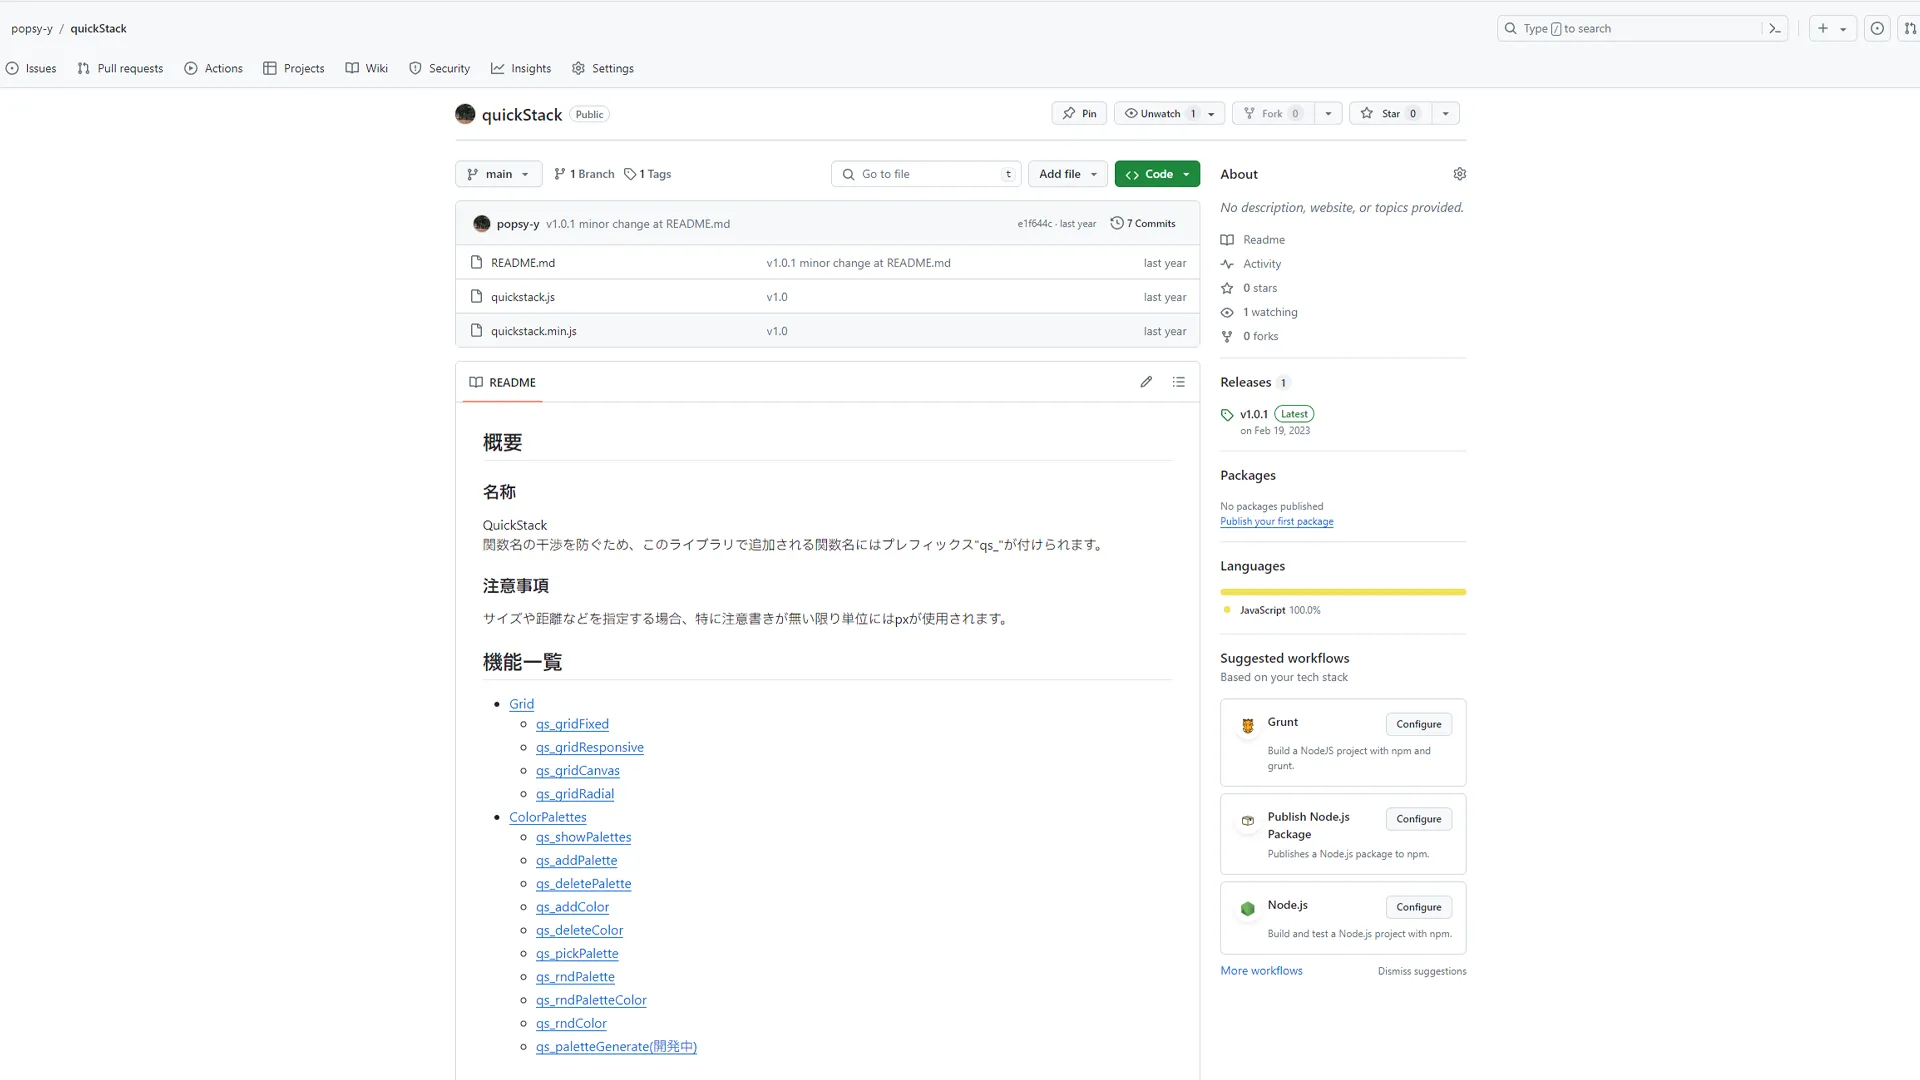Open the README outline list icon
This screenshot has height=1080, width=1920.
click(1178, 382)
